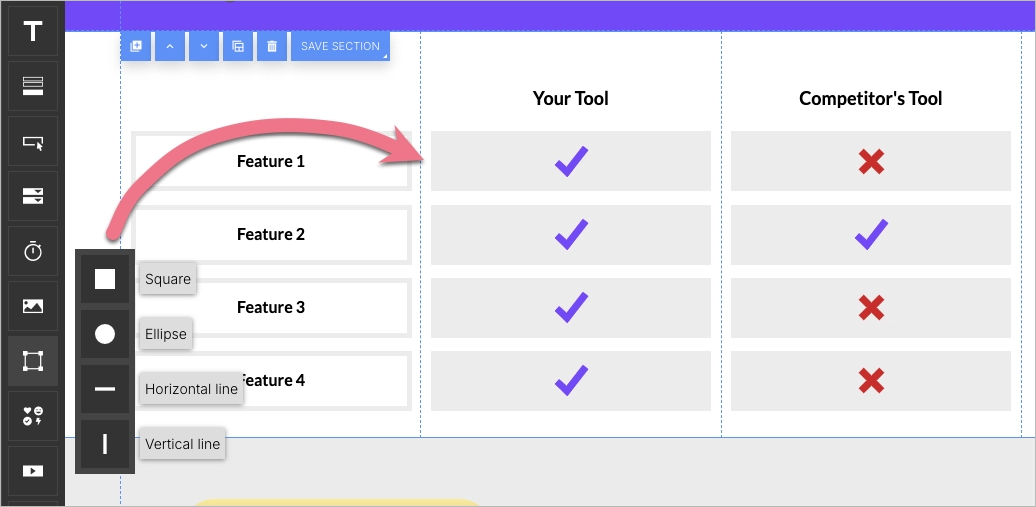Open the icons and emojis element
This screenshot has height=507, width=1036.
(x=33, y=416)
